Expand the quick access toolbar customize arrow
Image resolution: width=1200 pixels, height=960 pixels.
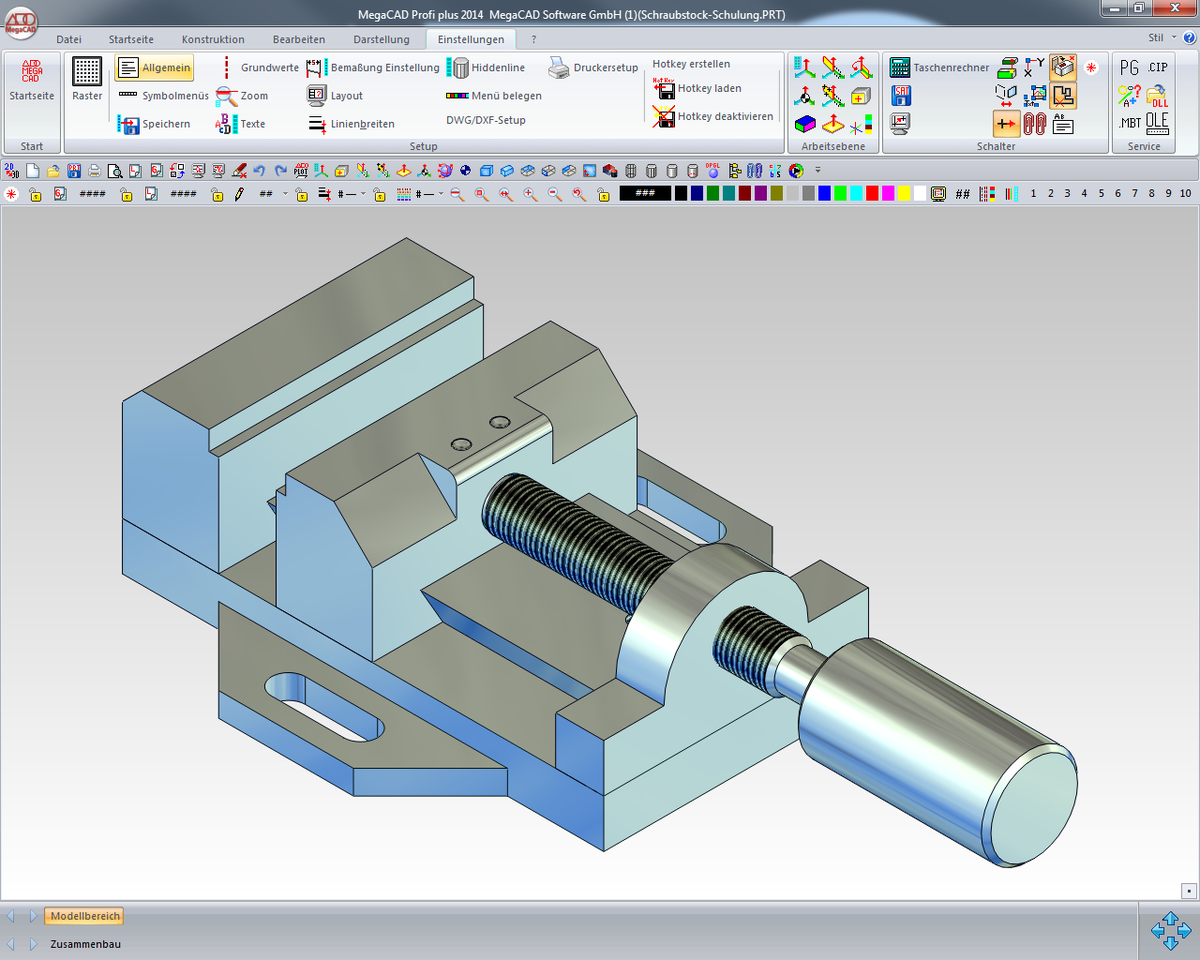coord(817,170)
